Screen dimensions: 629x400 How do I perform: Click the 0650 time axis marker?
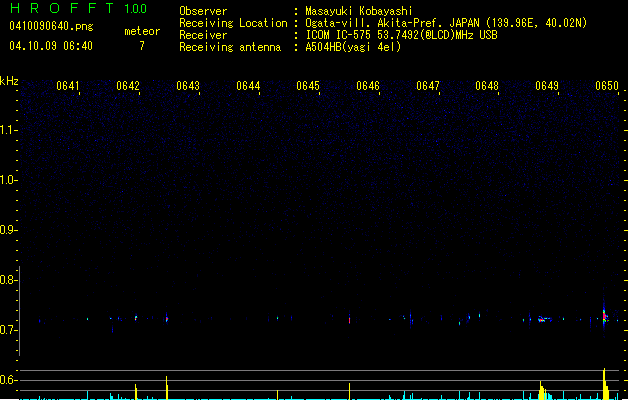tap(607, 86)
